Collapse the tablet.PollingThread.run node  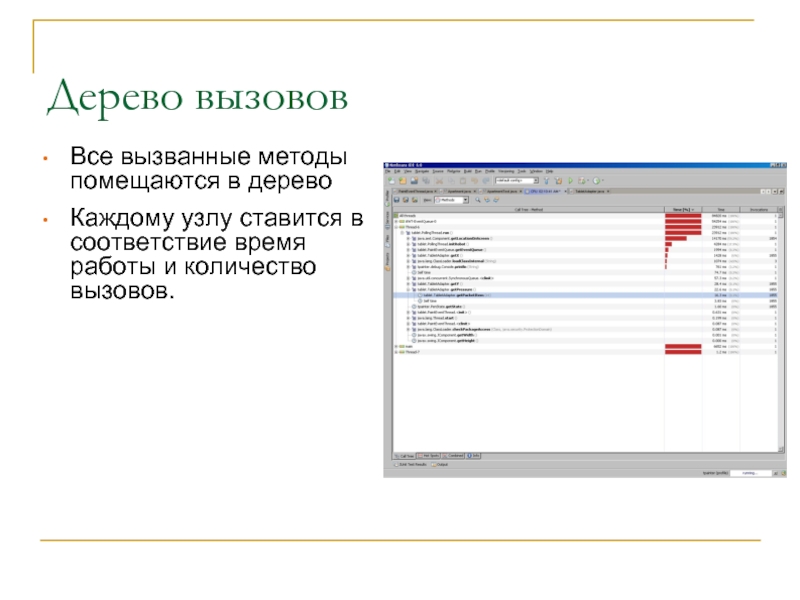pyautogui.click(x=402, y=233)
